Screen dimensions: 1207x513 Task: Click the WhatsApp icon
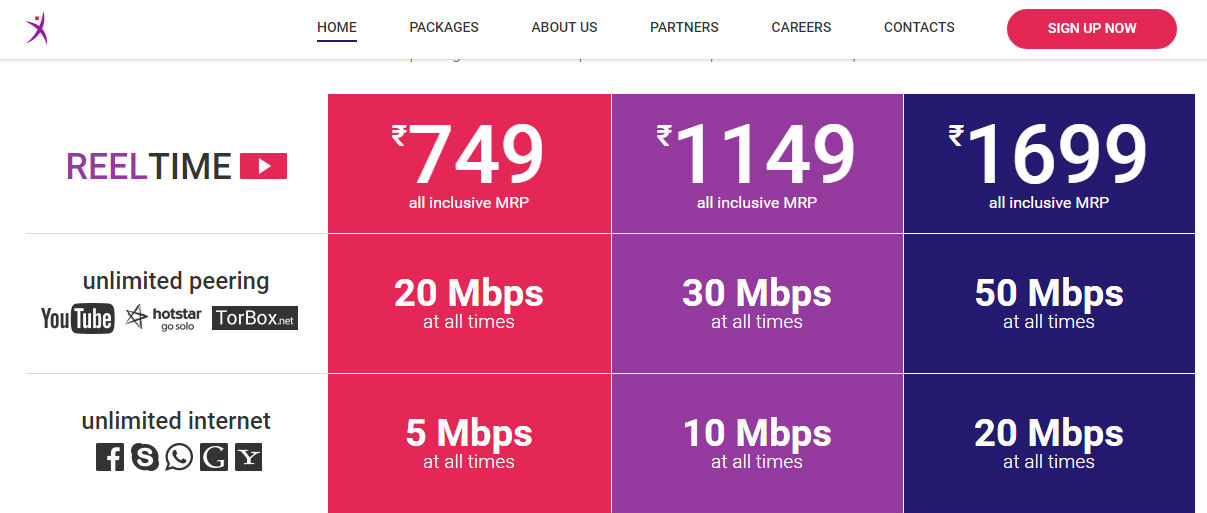click(179, 457)
